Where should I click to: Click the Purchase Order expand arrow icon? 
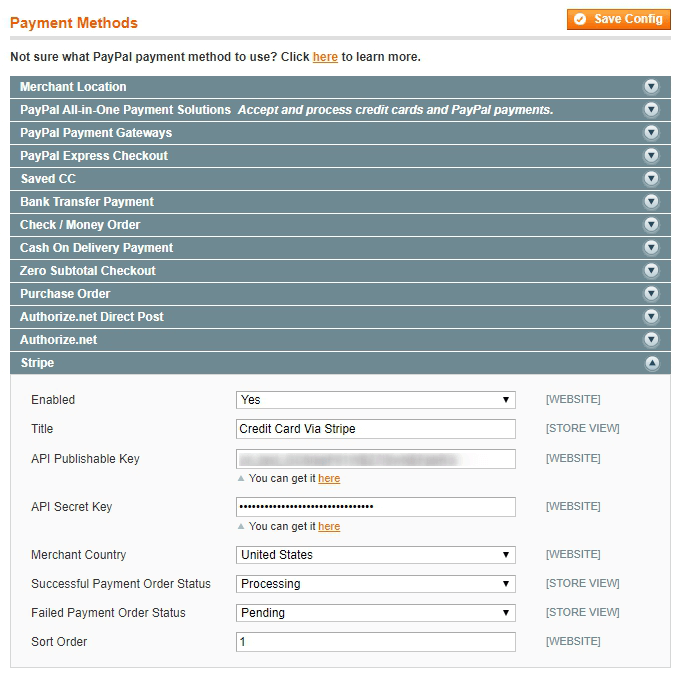[x=652, y=294]
